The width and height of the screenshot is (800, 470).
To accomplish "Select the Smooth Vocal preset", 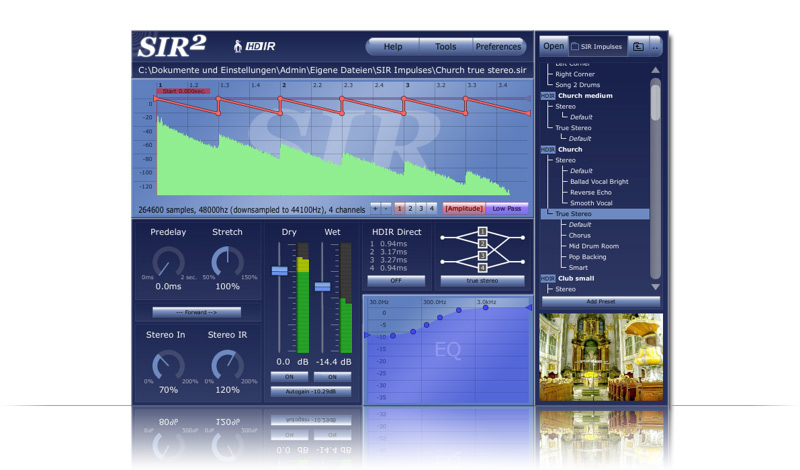I will click(x=591, y=203).
